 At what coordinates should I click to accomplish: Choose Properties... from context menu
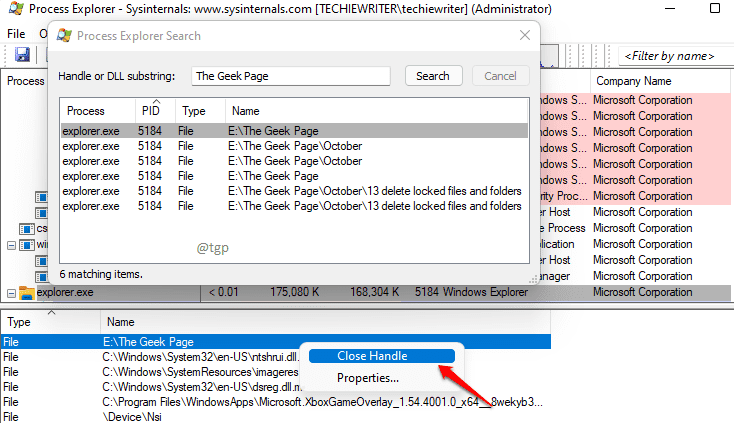tap(368, 378)
